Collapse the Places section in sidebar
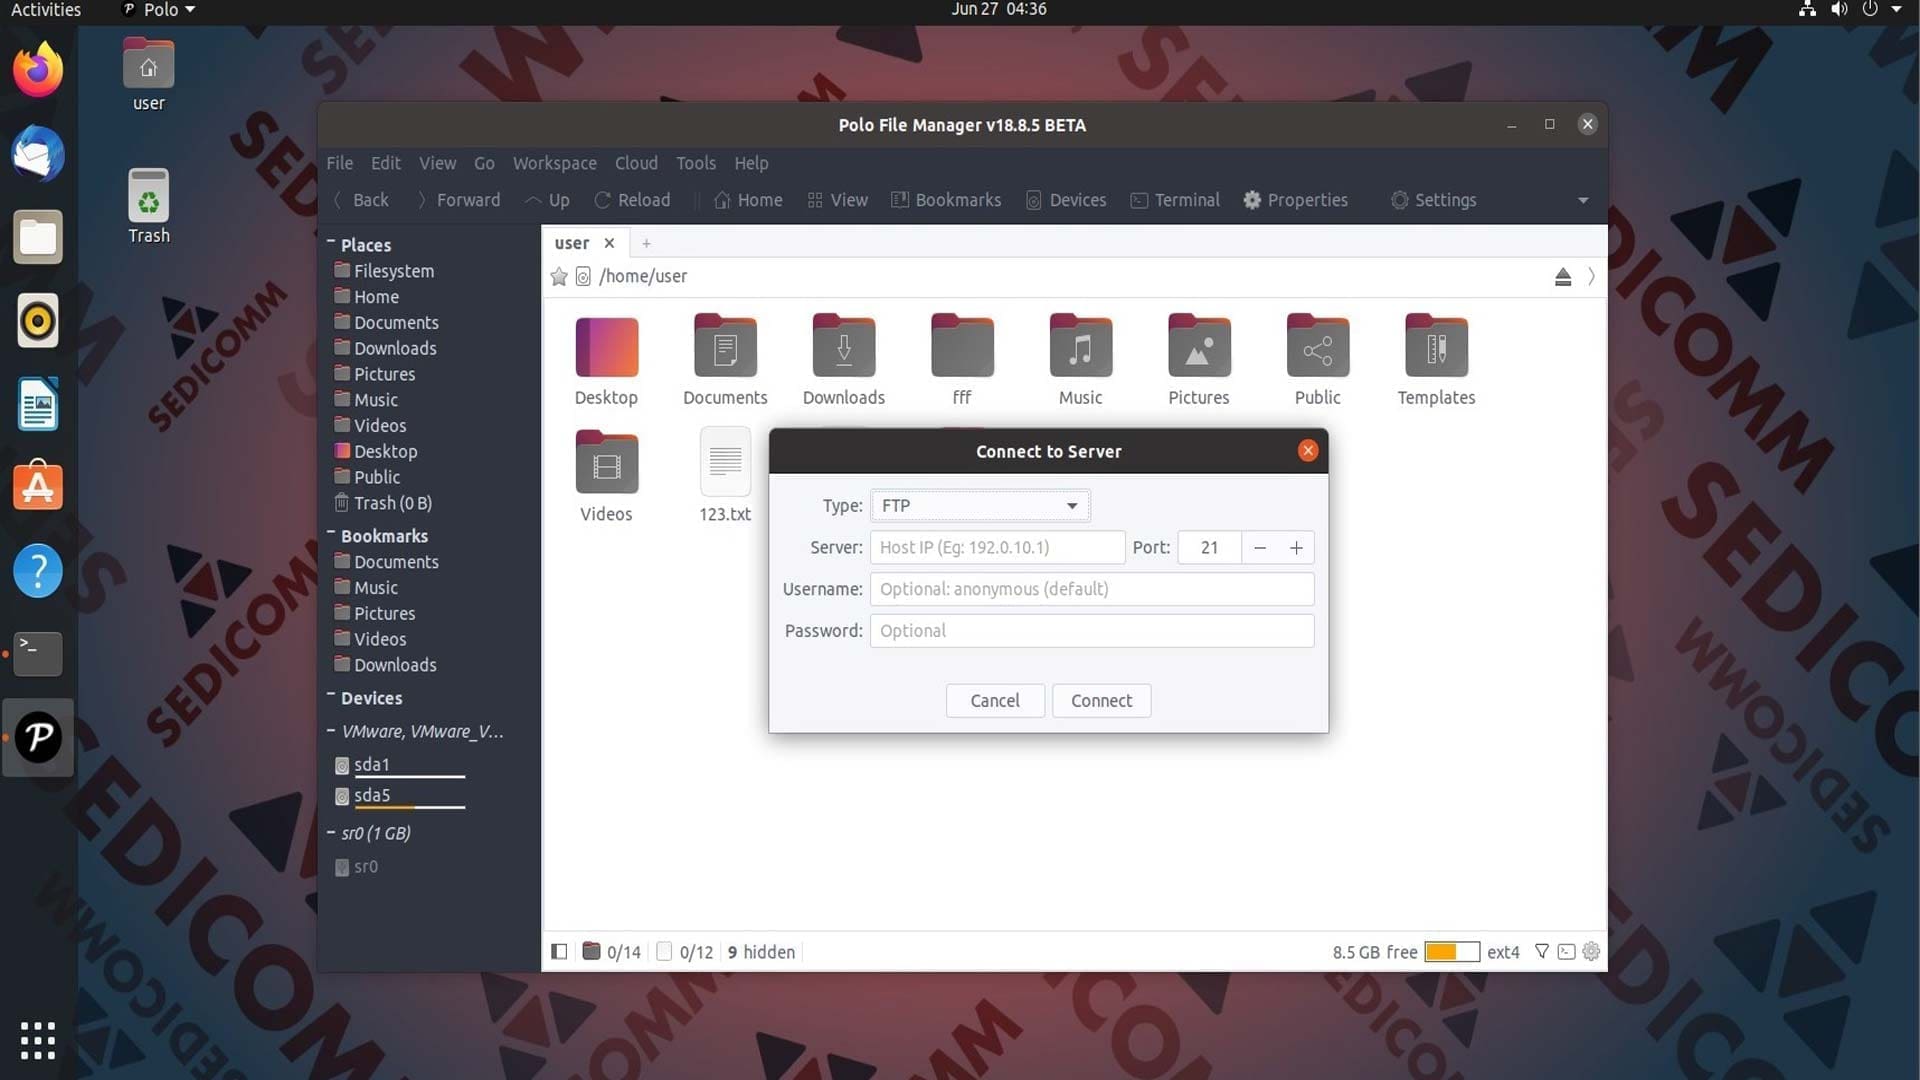 pos(331,244)
